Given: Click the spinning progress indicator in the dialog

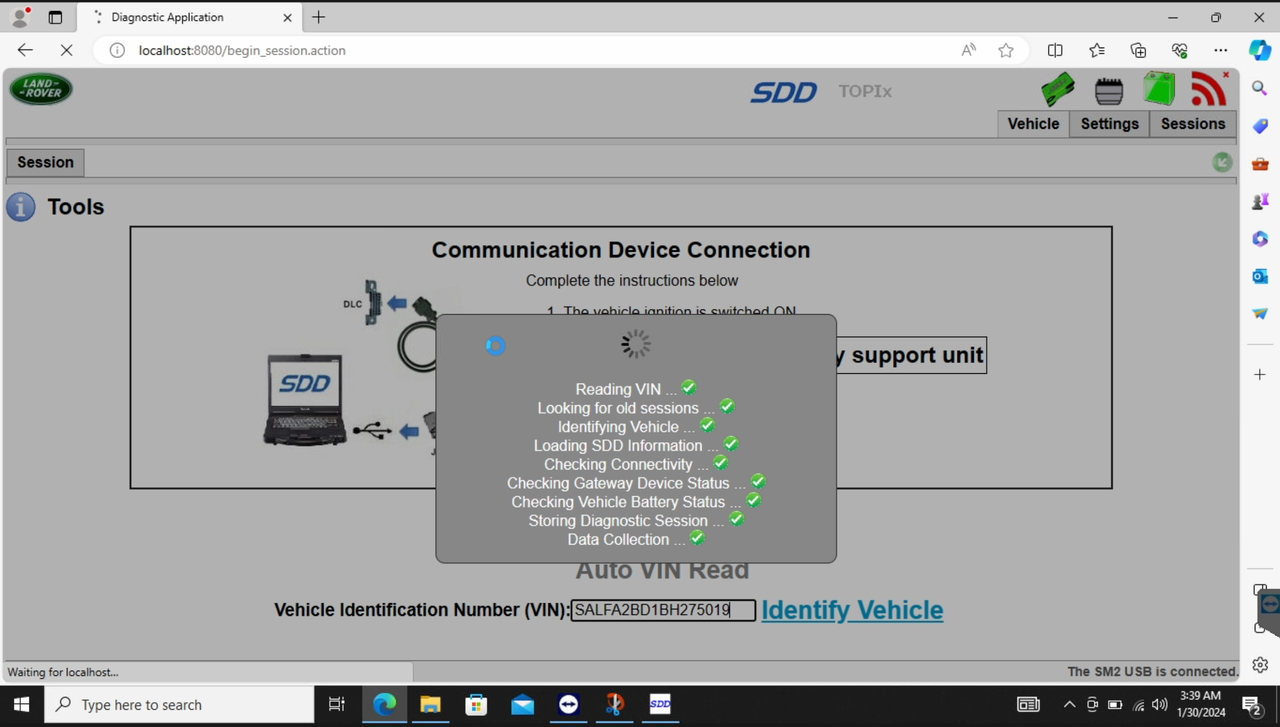Looking at the screenshot, I should [x=635, y=343].
